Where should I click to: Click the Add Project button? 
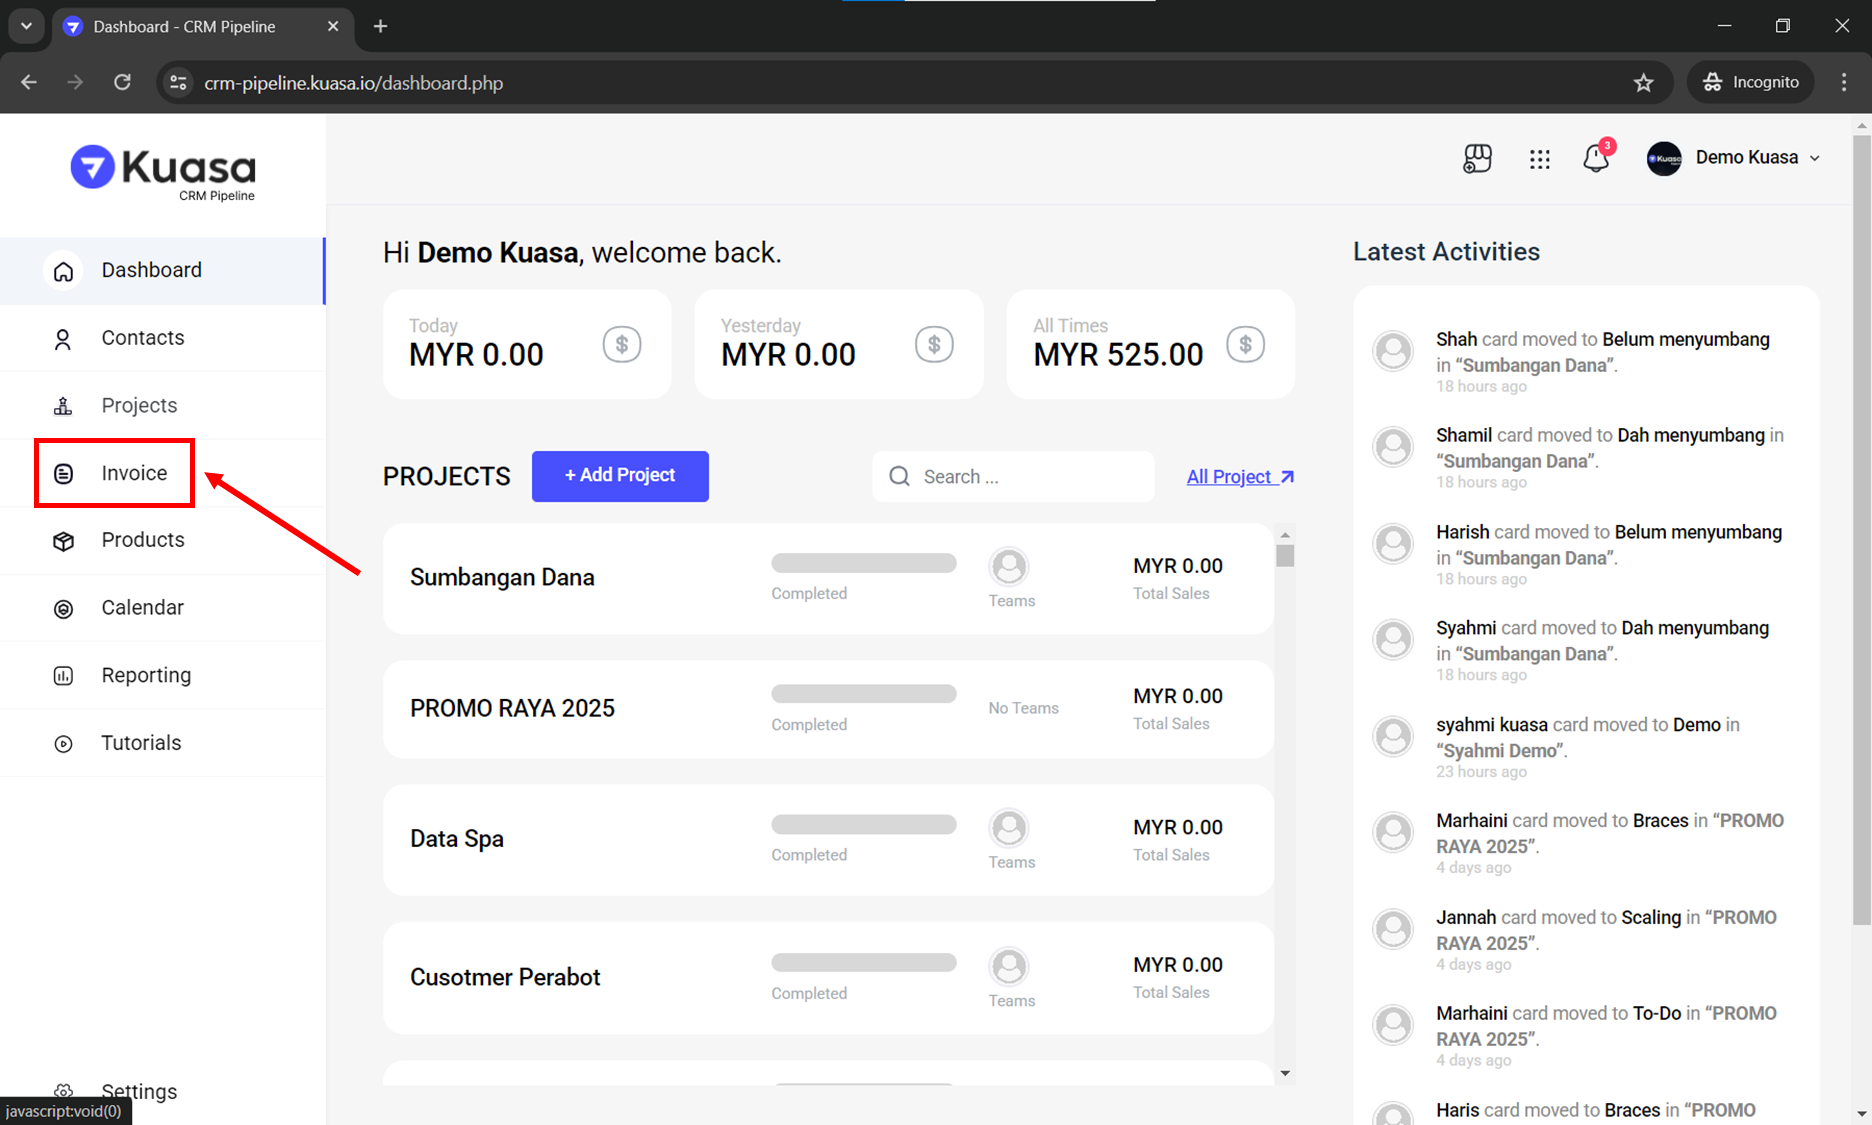[x=620, y=476]
